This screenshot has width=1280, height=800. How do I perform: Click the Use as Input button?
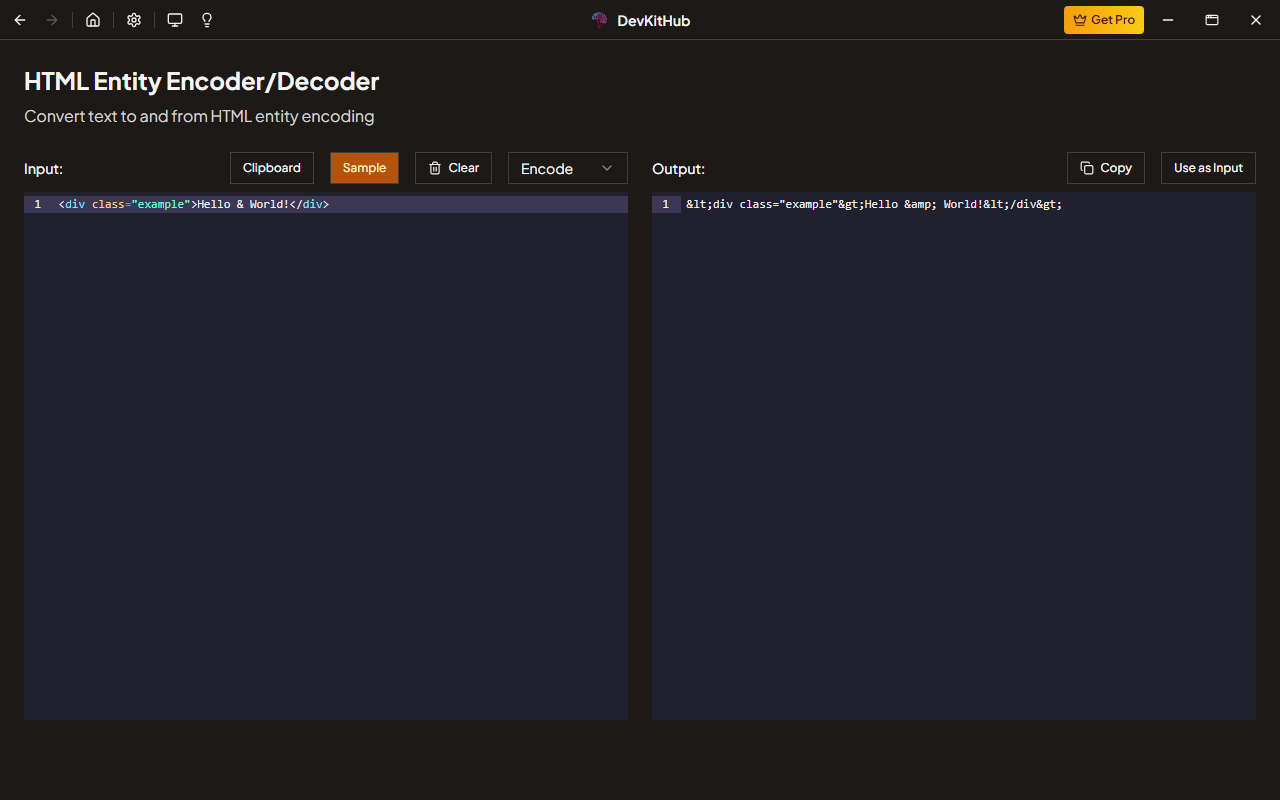pyautogui.click(x=1208, y=168)
